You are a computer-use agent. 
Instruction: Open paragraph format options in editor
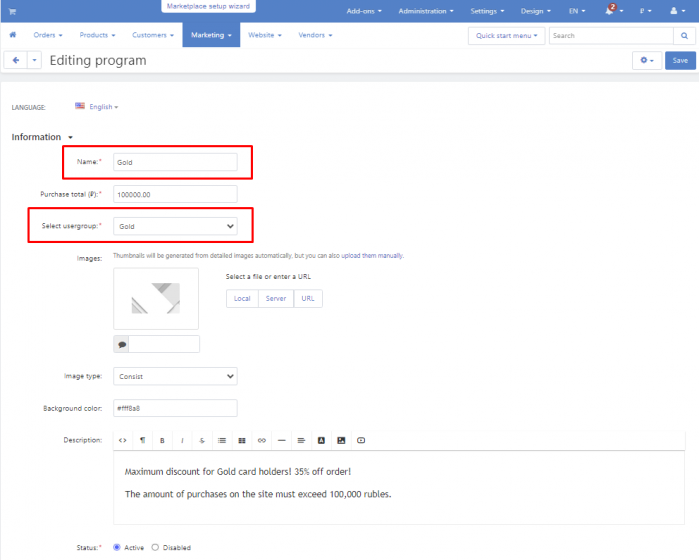click(x=142, y=440)
